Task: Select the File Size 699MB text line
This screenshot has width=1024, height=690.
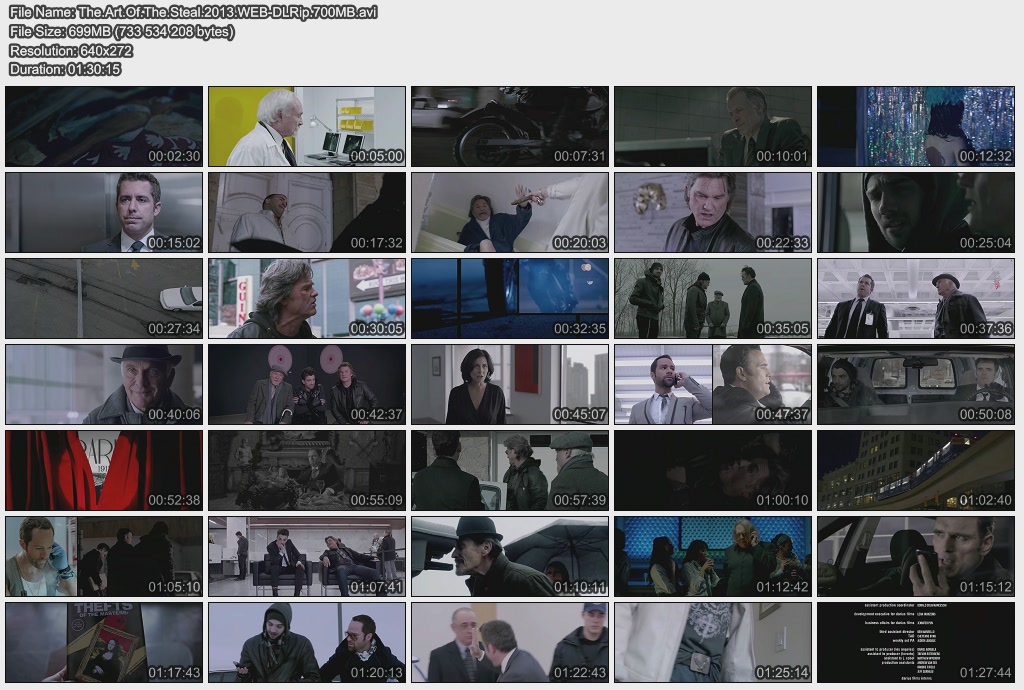Action: (122, 31)
